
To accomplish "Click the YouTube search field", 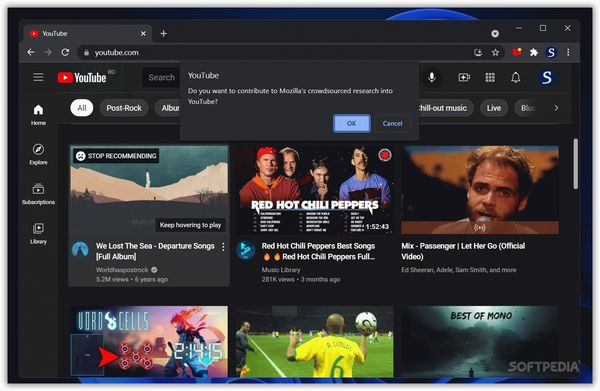I will (161, 78).
